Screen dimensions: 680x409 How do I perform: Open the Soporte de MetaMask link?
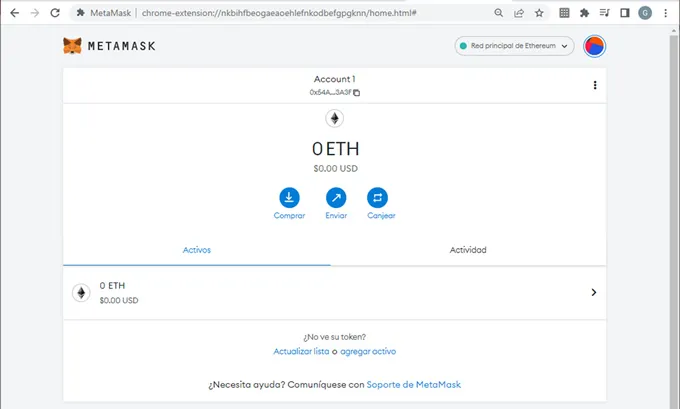coord(414,384)
